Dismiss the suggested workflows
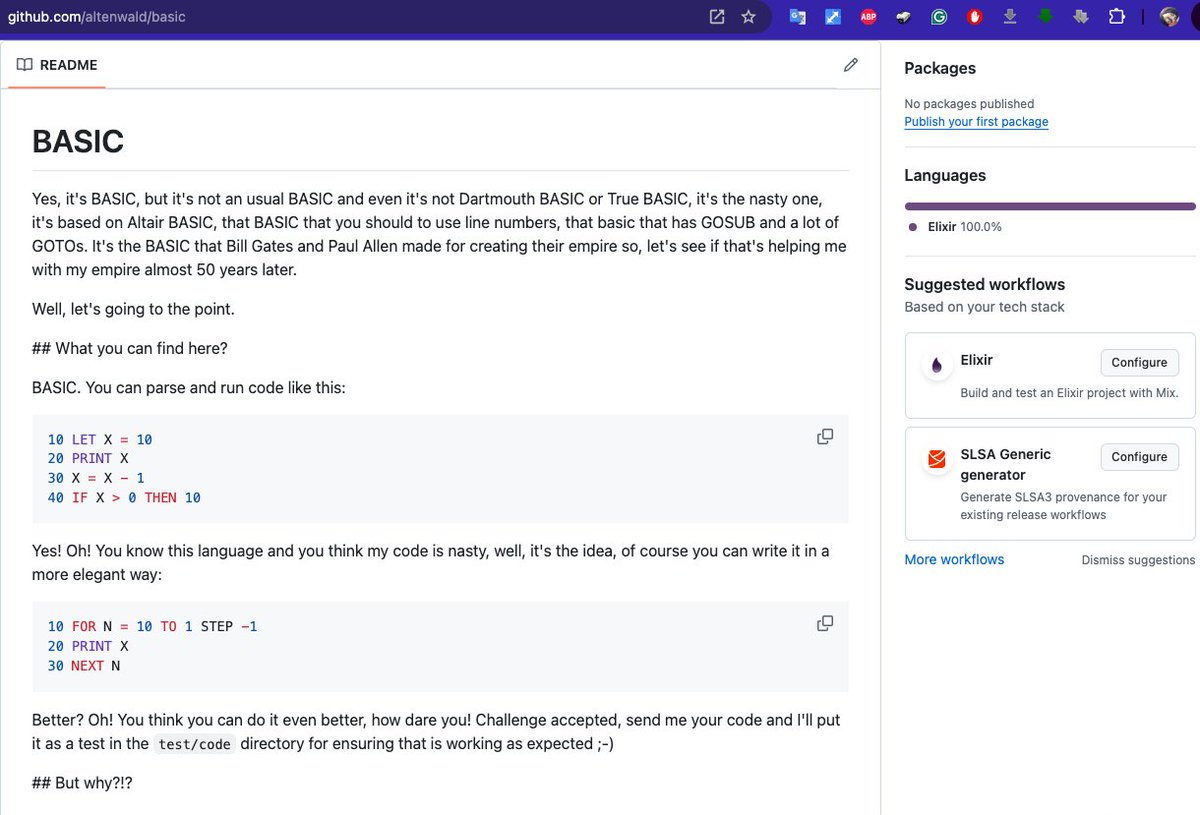1200x815 pixels. pyautogui.click(x=1138, y=560)
